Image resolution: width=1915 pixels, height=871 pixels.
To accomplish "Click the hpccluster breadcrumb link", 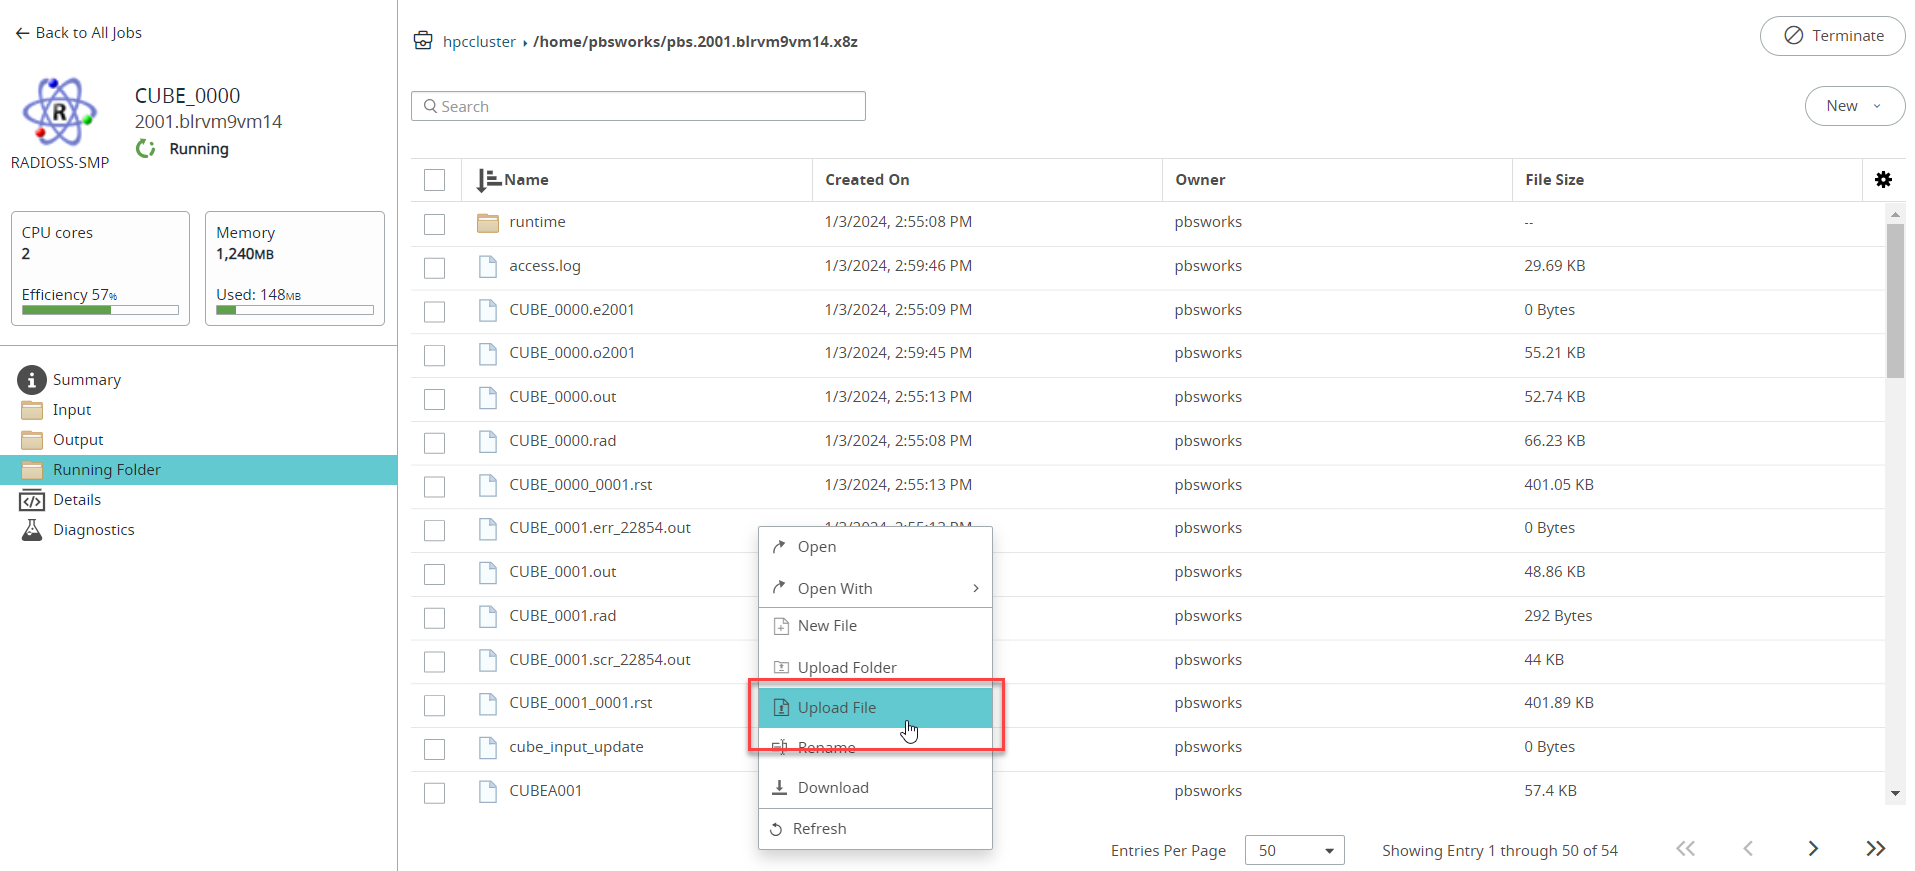I will 479,42.
